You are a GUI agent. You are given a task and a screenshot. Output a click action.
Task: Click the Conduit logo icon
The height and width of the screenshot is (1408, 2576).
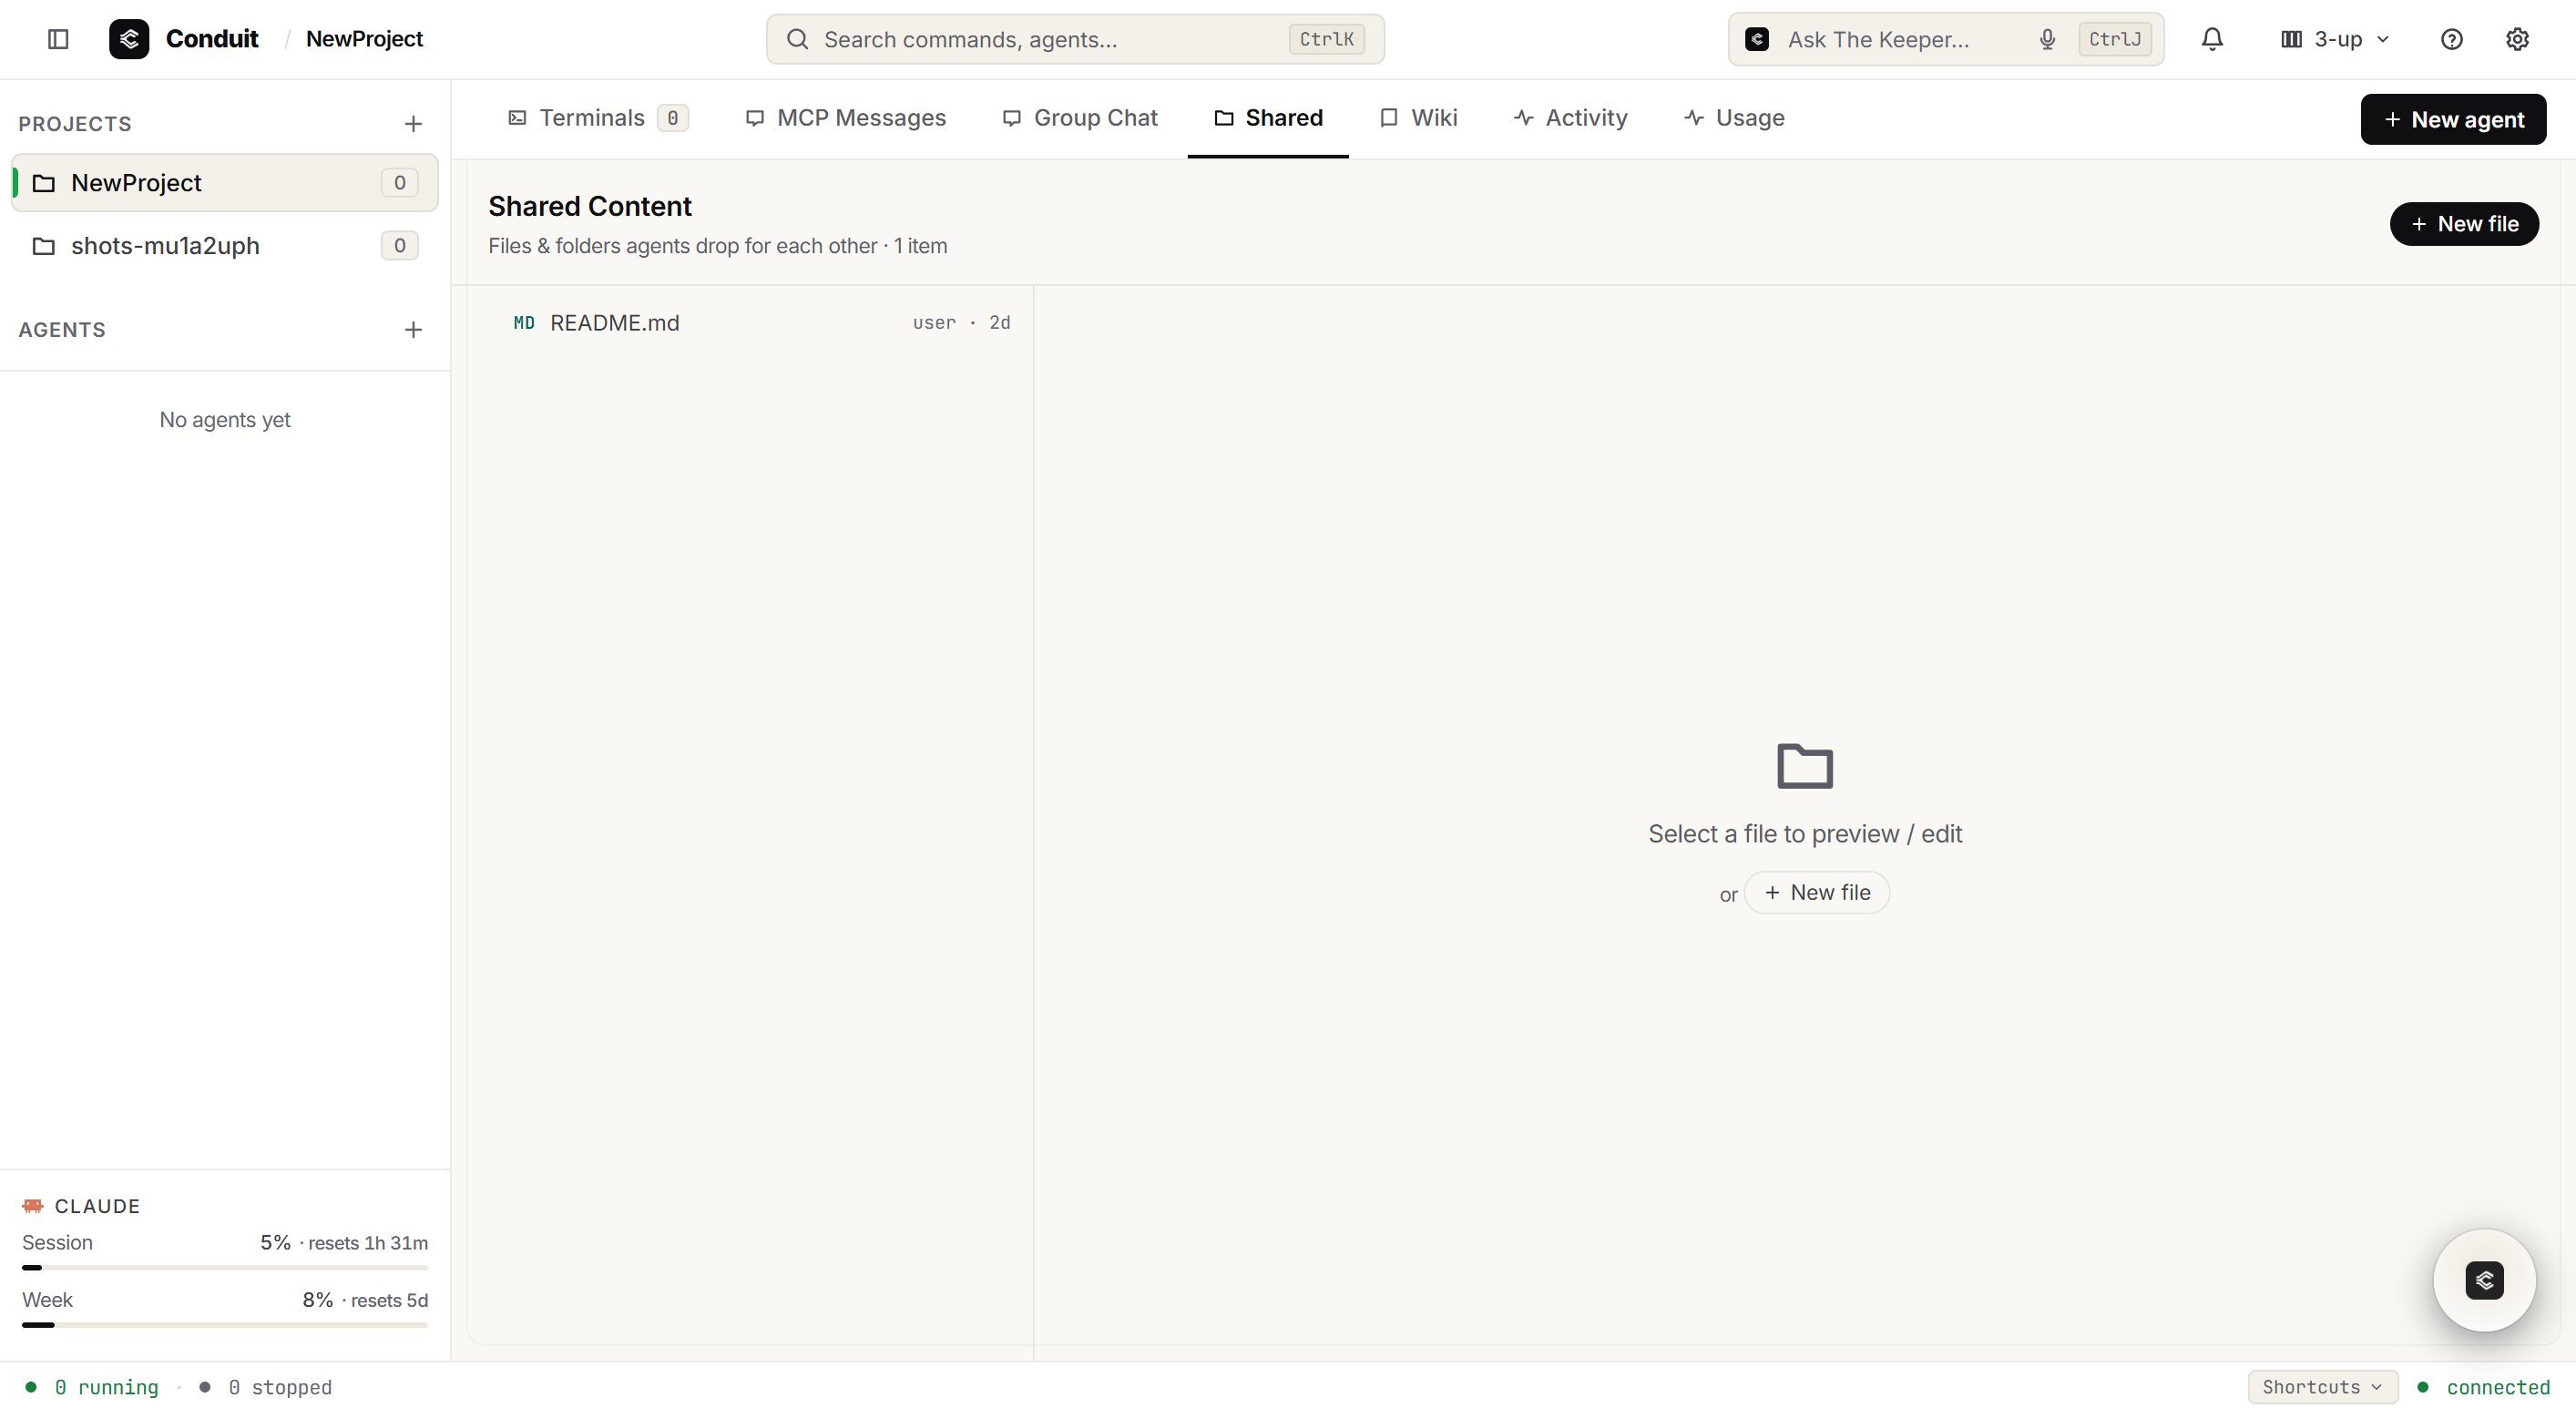[129, 39]
